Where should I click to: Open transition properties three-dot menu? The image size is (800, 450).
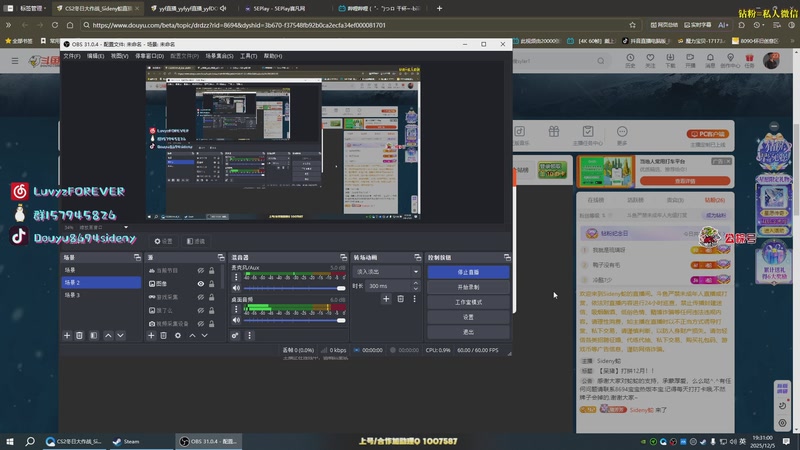pyautogui.click(x=414, y=299)
